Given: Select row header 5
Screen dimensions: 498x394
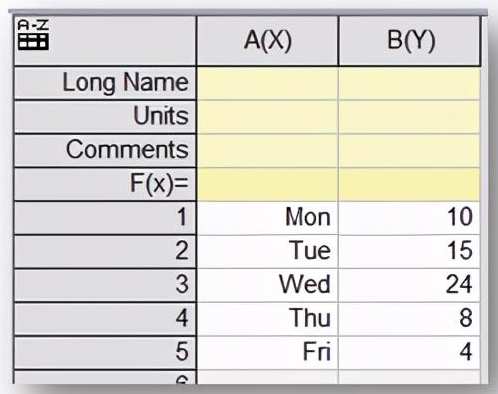Looking at the screenshot, I should 105,353.
